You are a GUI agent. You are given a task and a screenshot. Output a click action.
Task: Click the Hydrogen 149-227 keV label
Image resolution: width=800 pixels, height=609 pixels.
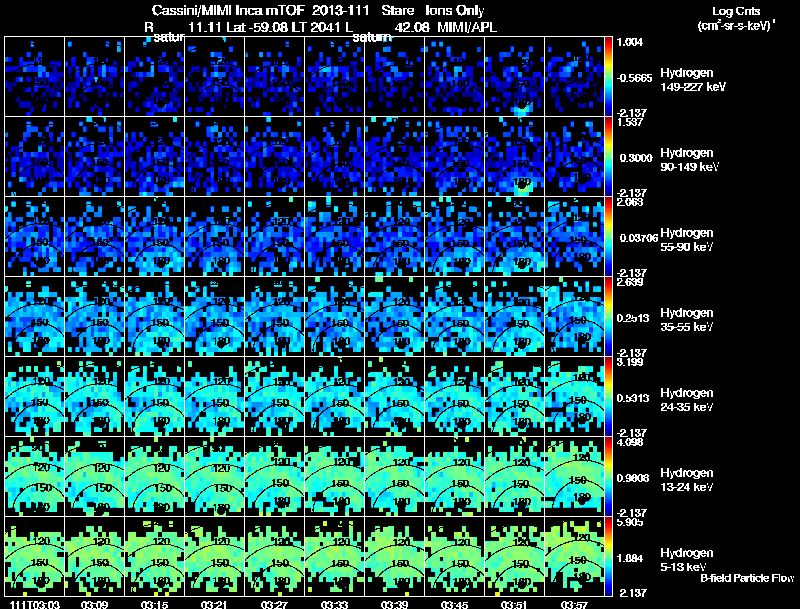coord(693,80)
